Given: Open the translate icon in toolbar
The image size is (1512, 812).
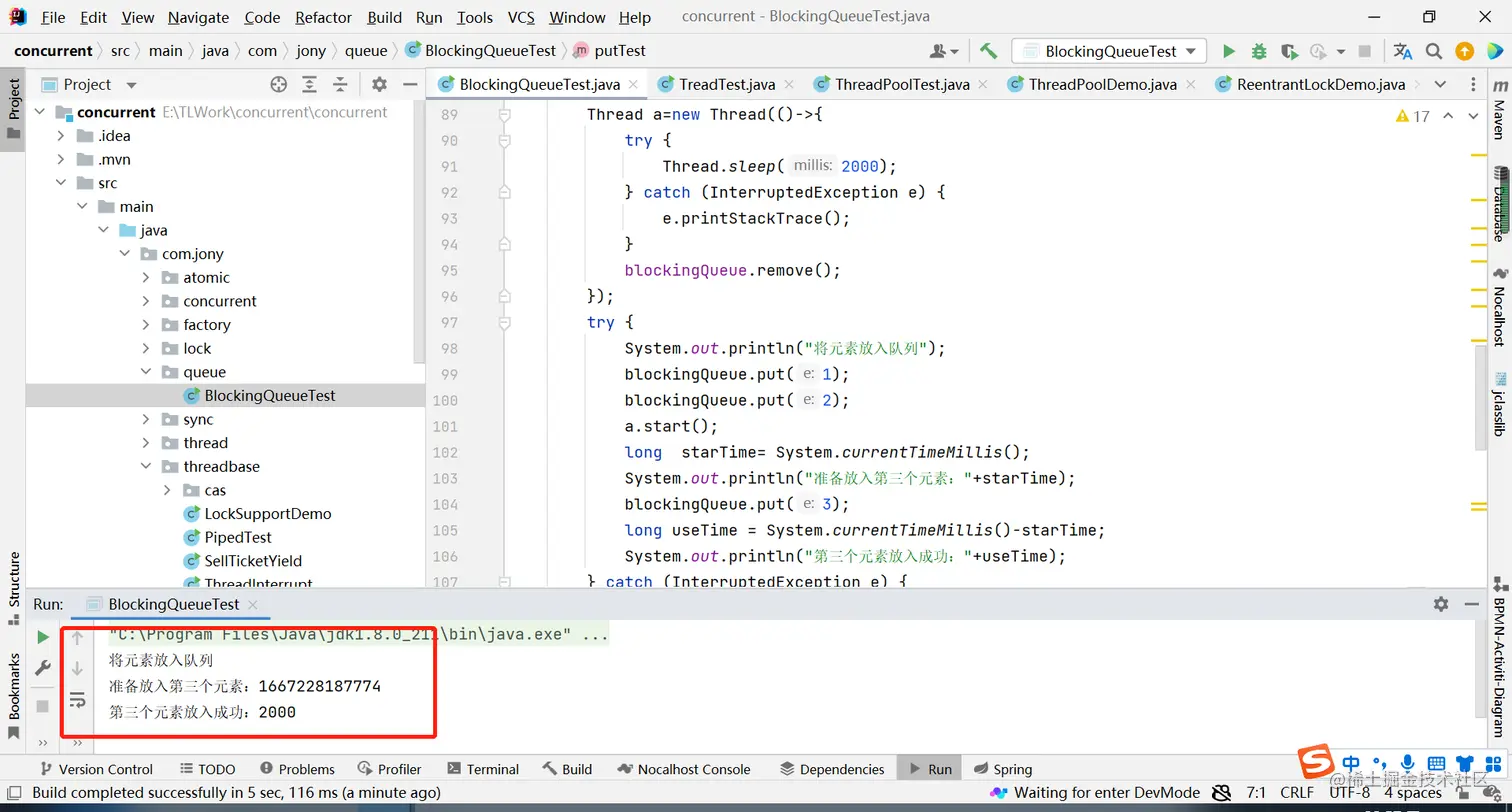Looking at the screenshot, I should pos(1403,51).
